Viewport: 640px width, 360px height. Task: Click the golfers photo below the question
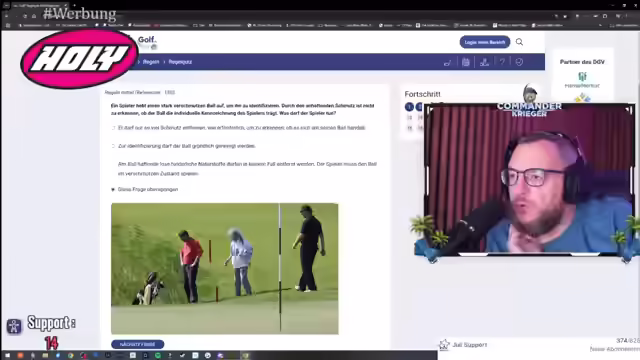tap(224, 269)
